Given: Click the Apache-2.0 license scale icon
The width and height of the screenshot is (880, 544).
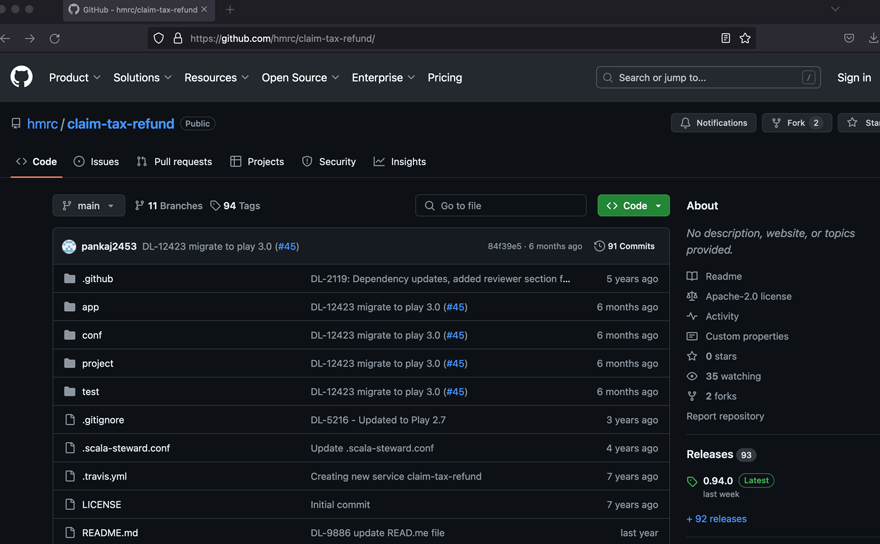Looking at the screenshot, I should point(692,296).
